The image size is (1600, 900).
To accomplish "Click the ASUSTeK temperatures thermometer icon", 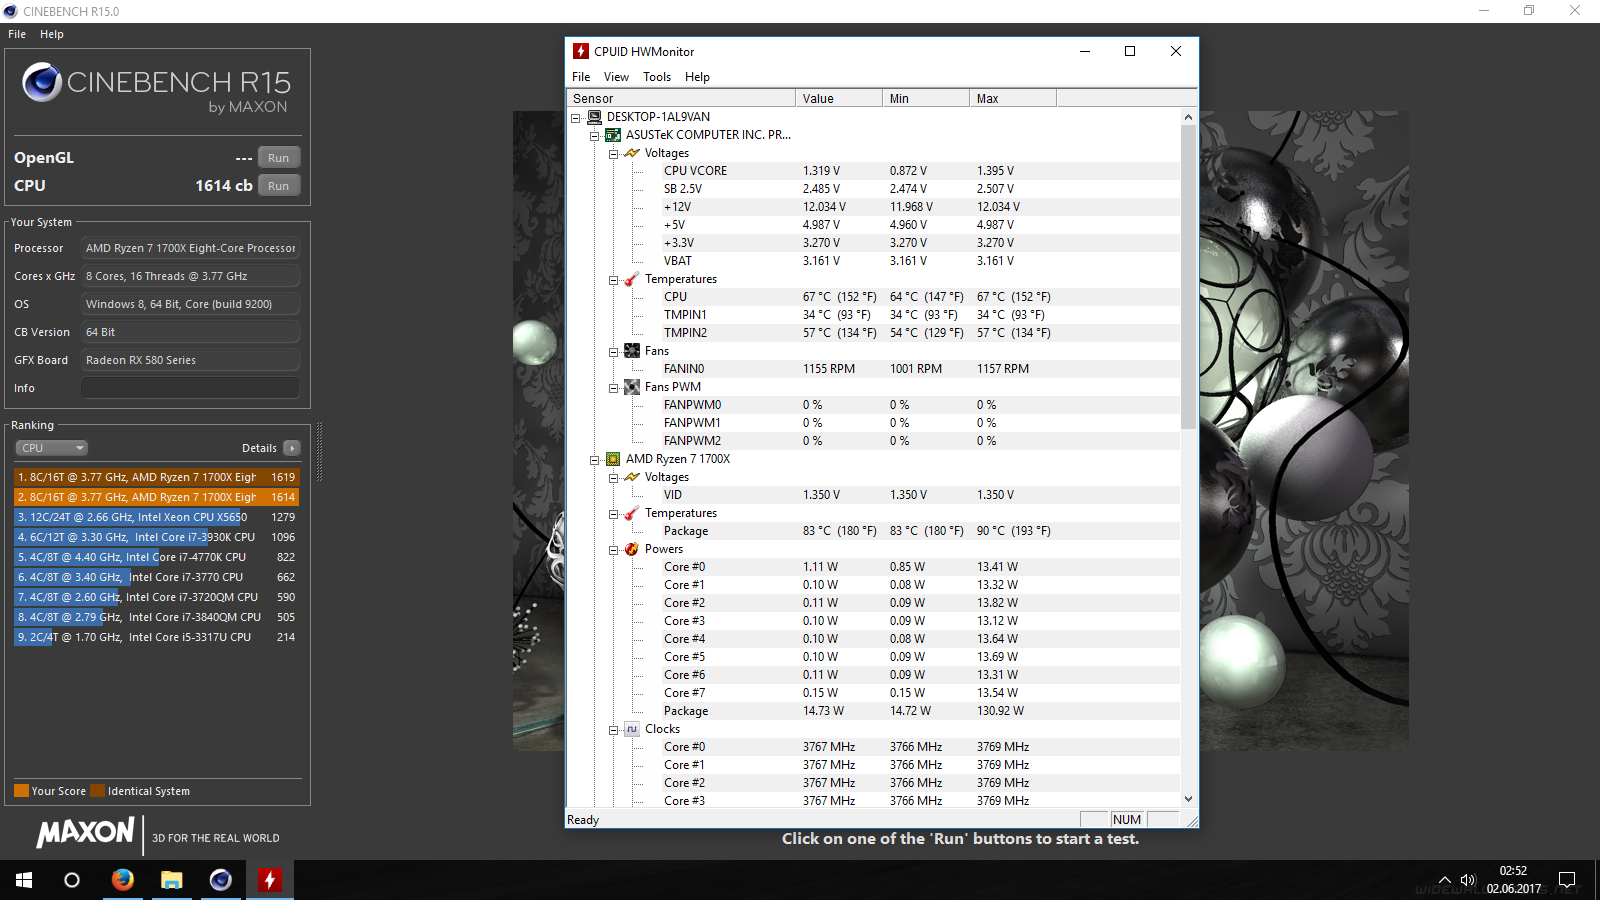I will 632,279.
